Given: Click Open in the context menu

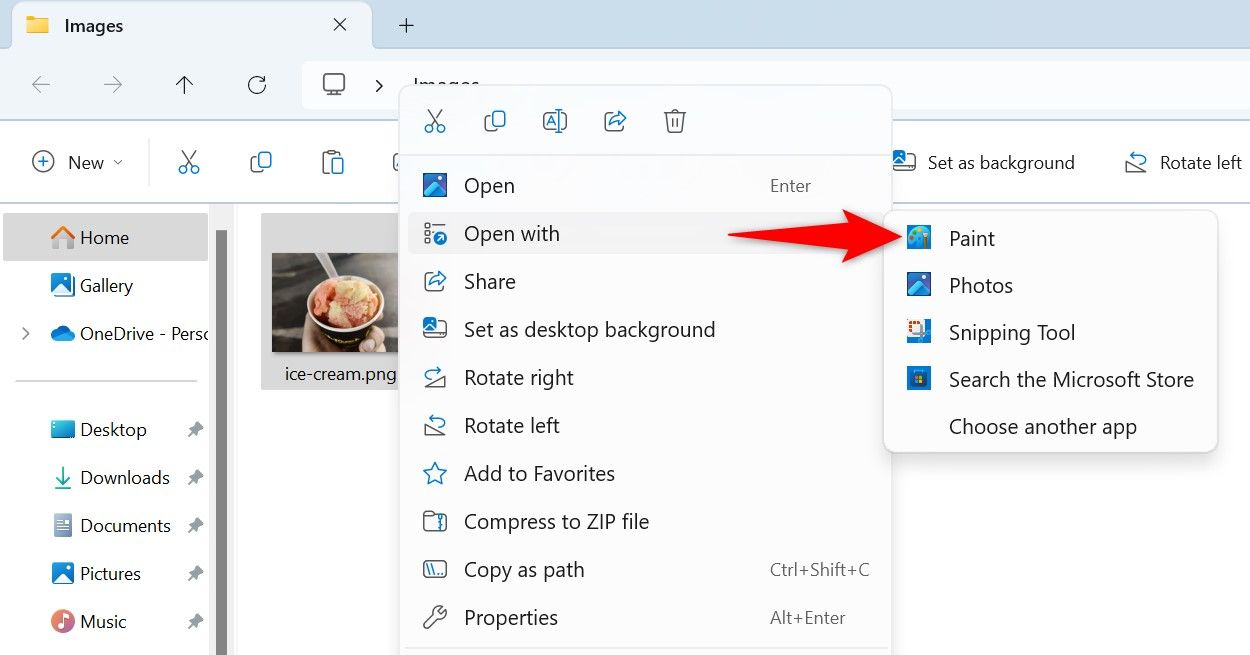Looking at the screenshot, I should [x=645, y=186].
